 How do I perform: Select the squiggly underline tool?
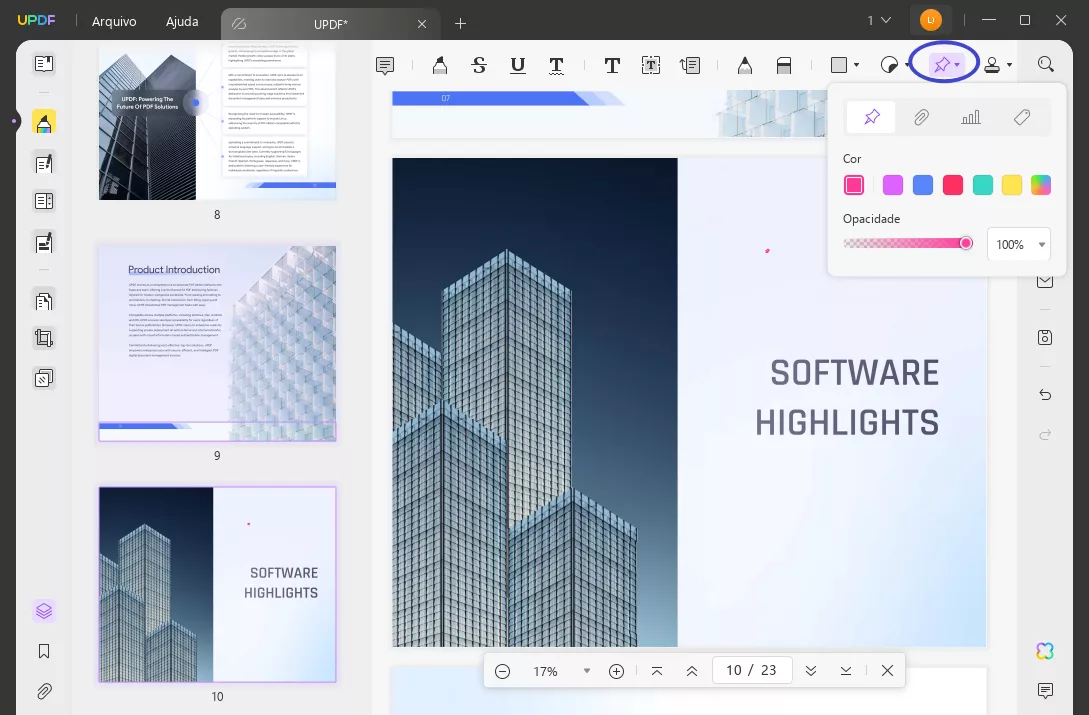[556, 65]
